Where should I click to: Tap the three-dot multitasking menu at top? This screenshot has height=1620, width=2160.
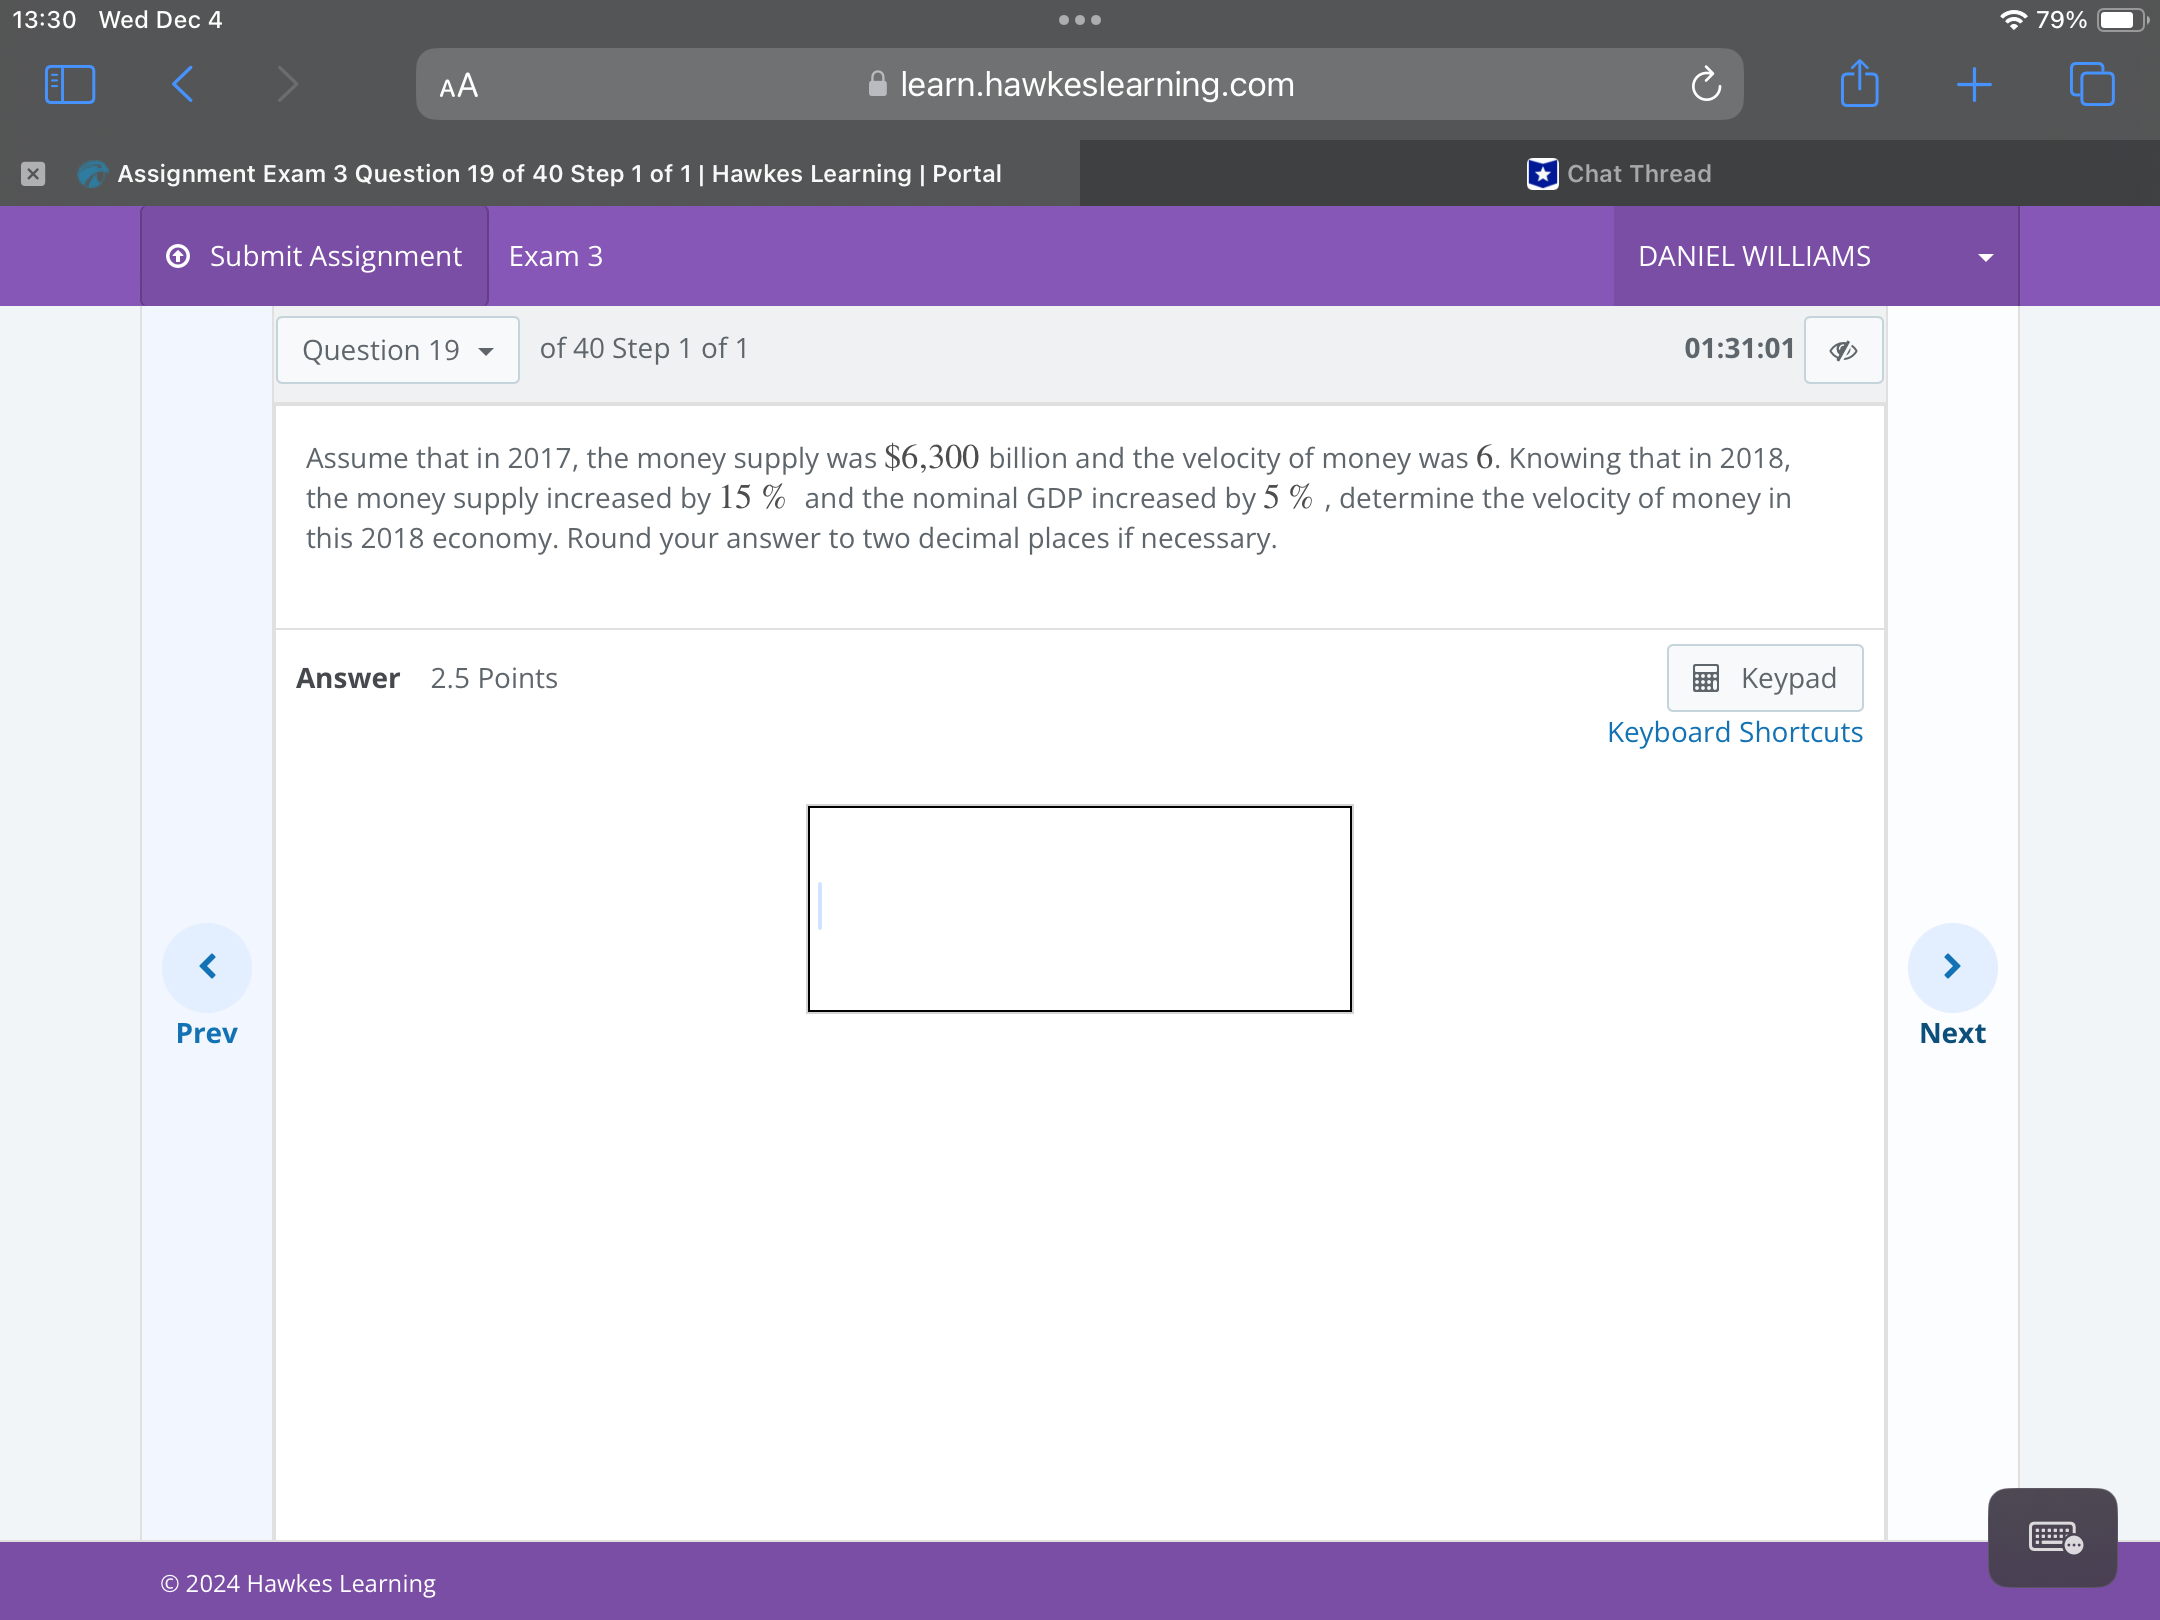coord(1080,20)
